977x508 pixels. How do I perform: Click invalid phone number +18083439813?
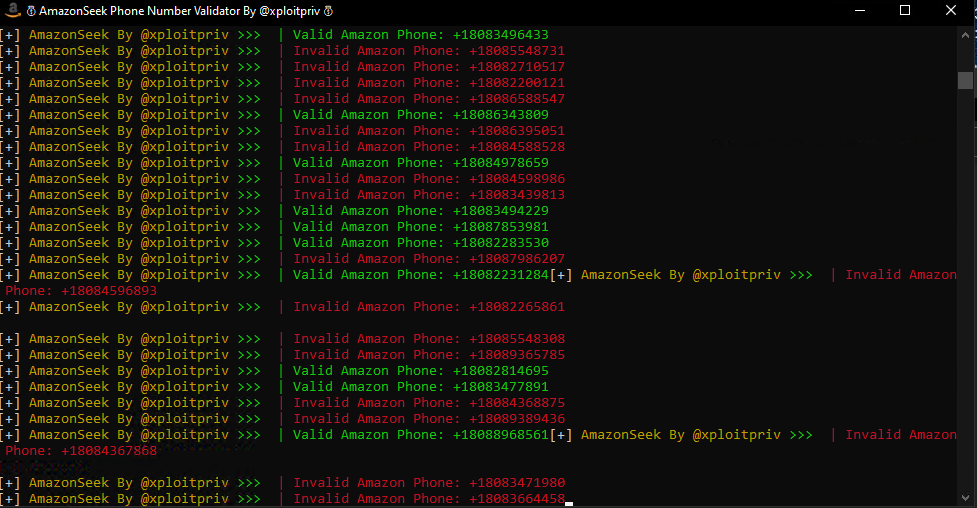click(516, 195)
